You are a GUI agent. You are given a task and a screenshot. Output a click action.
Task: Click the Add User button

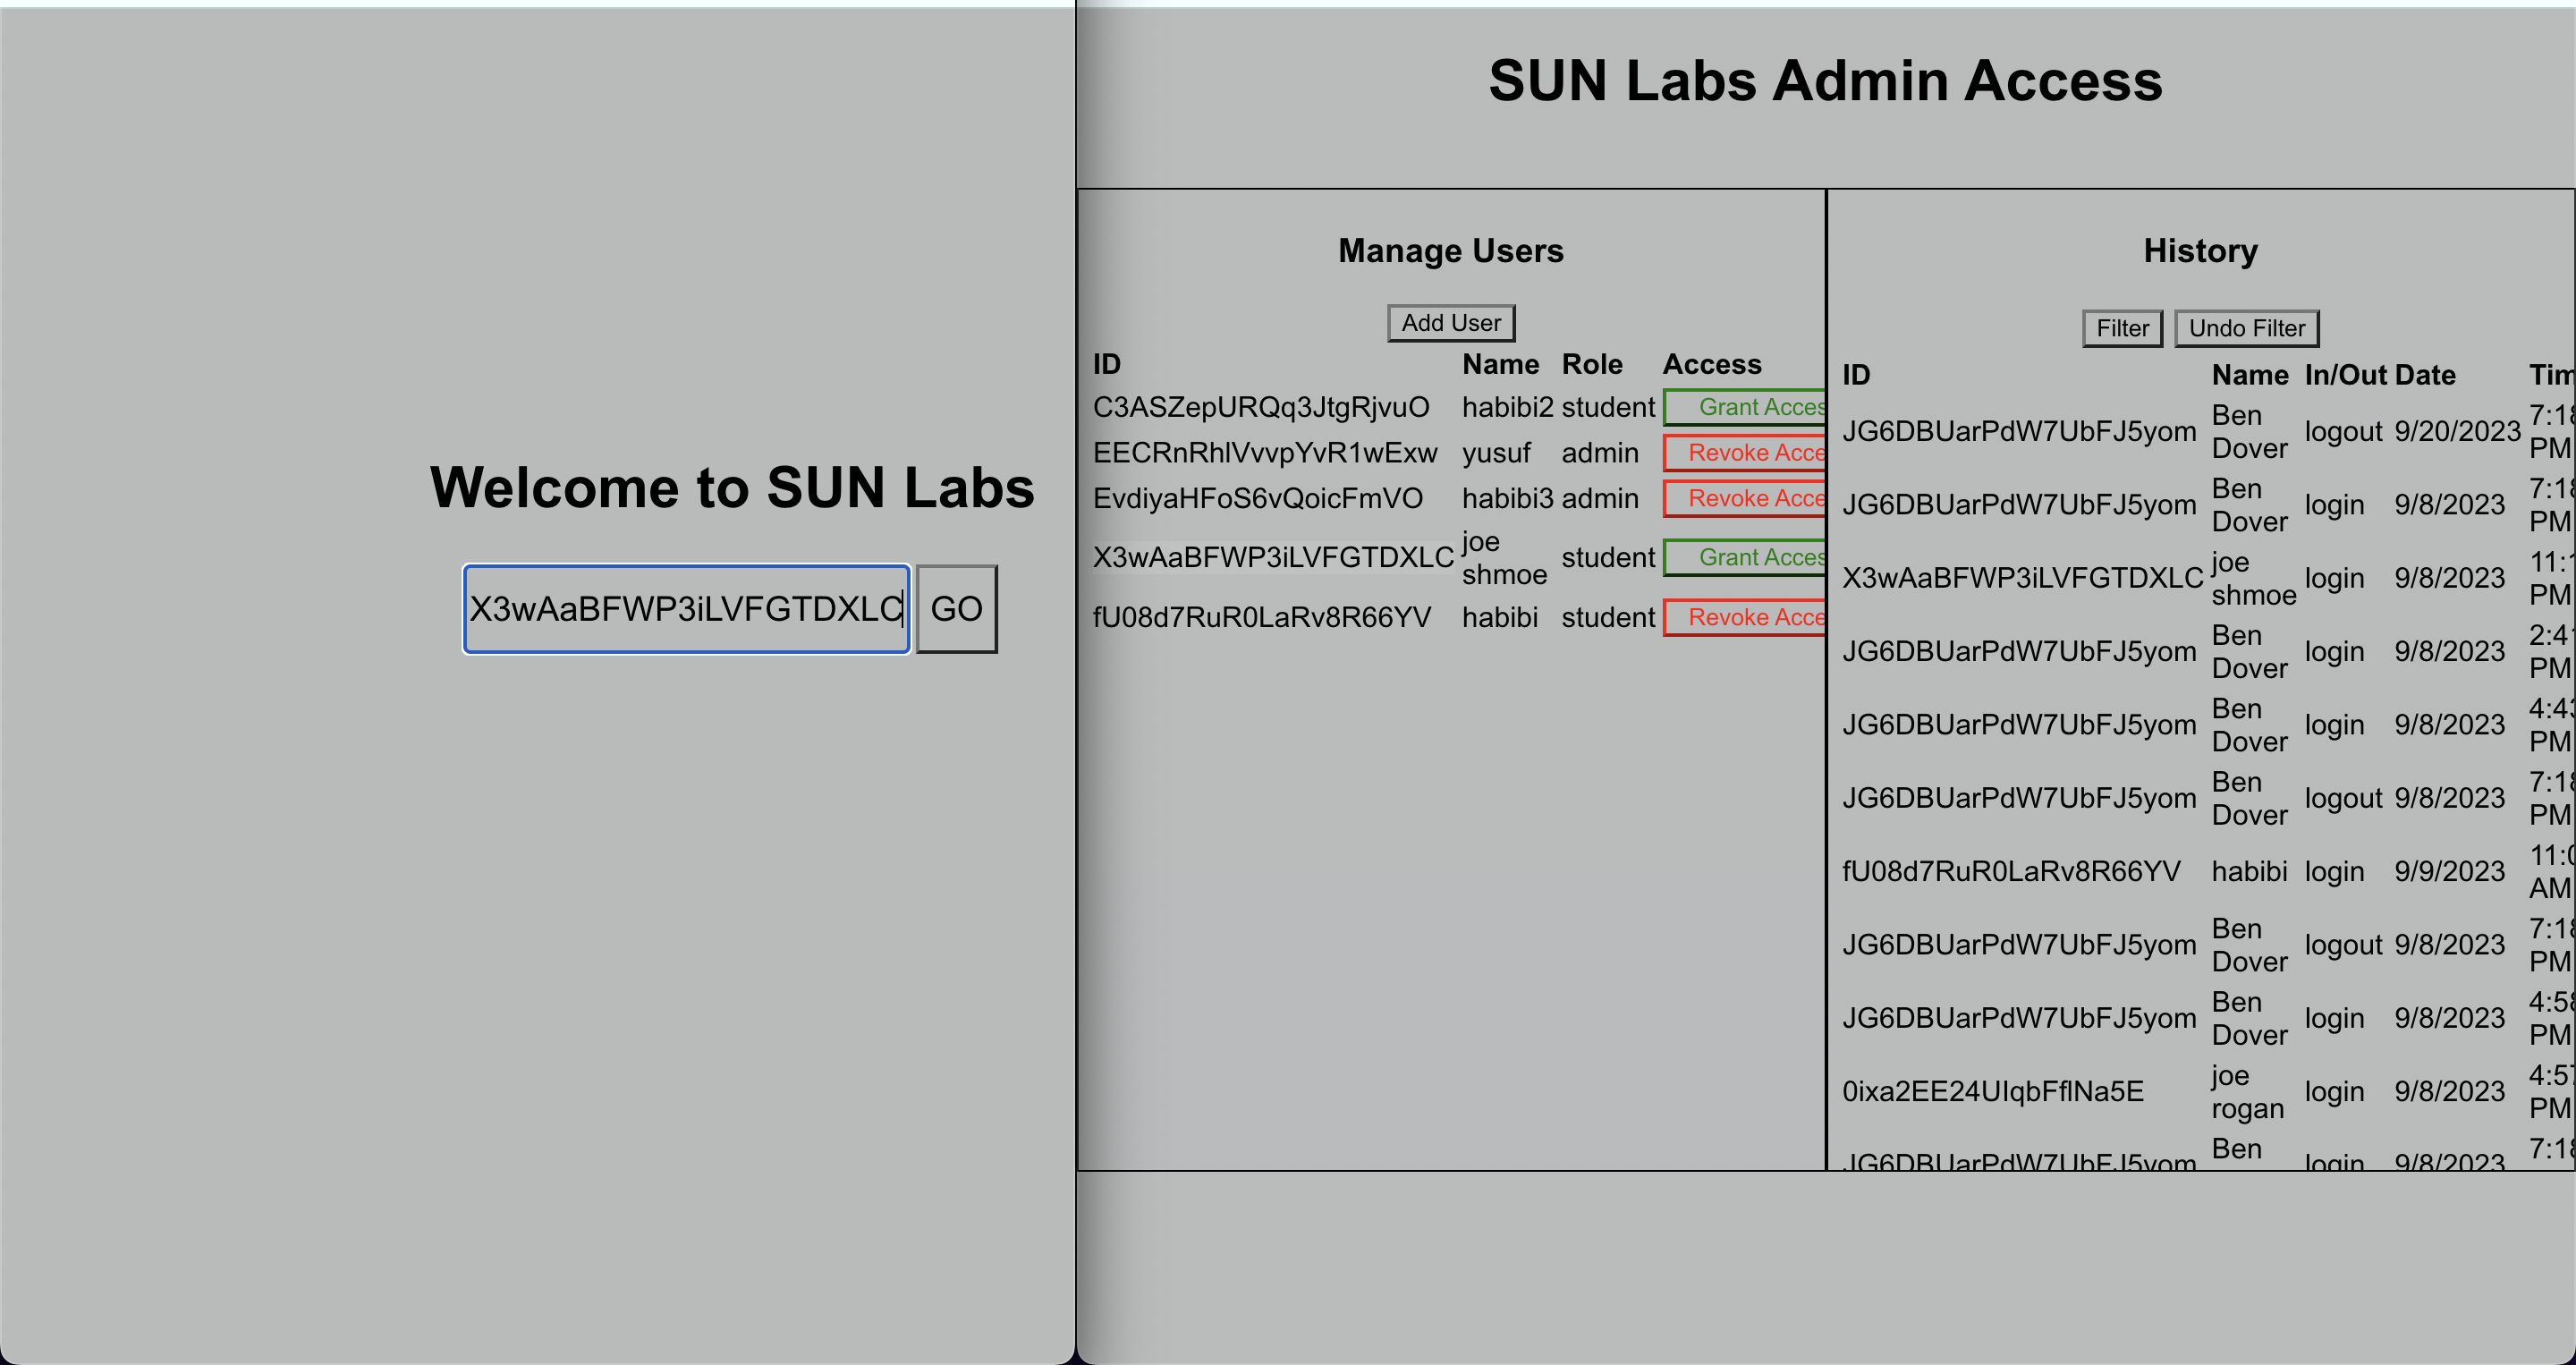[x=1450, y=322]
